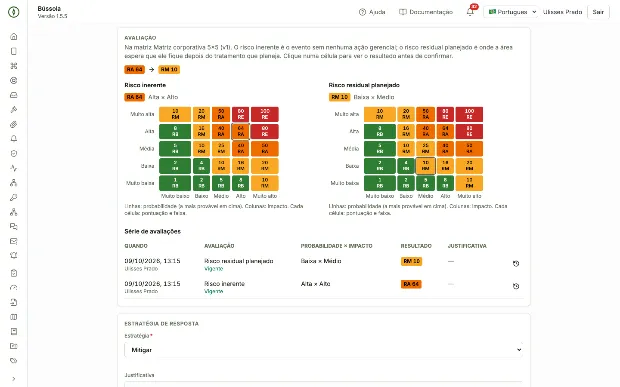Open the columns sidebar icon
Image resolution: width=620 pixels, height=387 pixels.
(13, 317)
